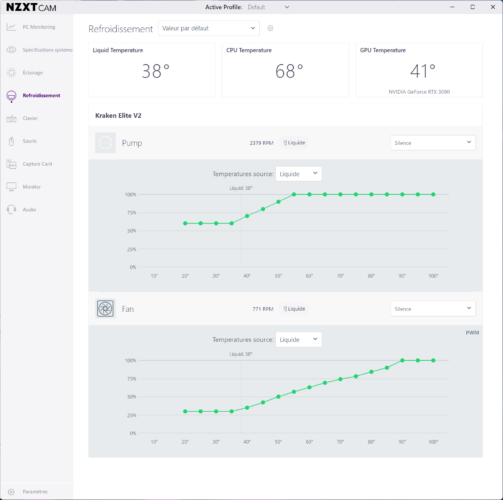Click the gear icon next to cooling profile
503x500 pixels.
(270, 28)
